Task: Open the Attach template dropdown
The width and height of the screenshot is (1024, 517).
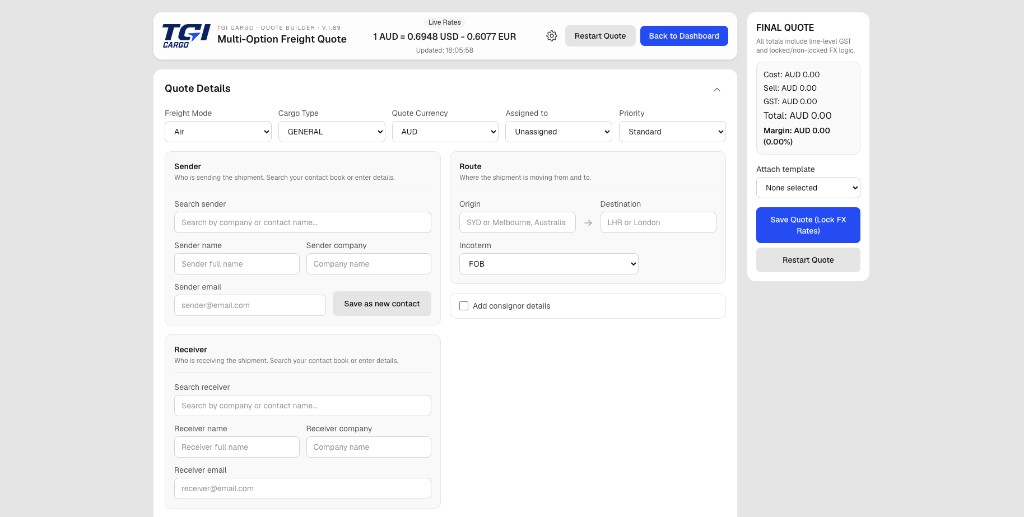Action: (808, 188)
